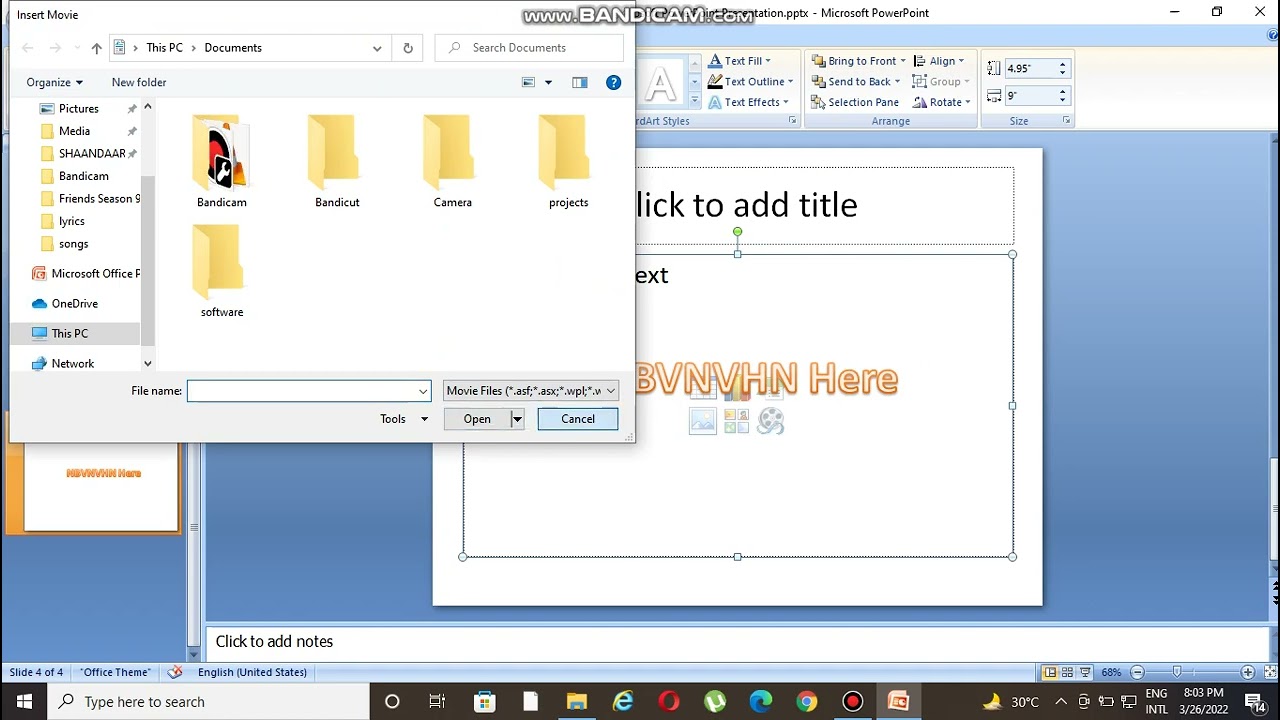Select Media in navigation pane
Image resolution: width=1280 pixels, height=720 pixels.
click(x=74, y=131)
